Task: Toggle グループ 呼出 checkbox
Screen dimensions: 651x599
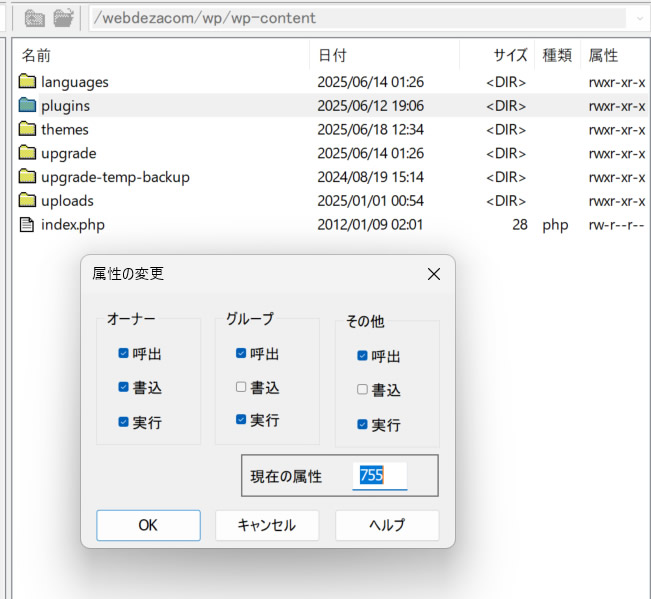Action: [241, 353]
